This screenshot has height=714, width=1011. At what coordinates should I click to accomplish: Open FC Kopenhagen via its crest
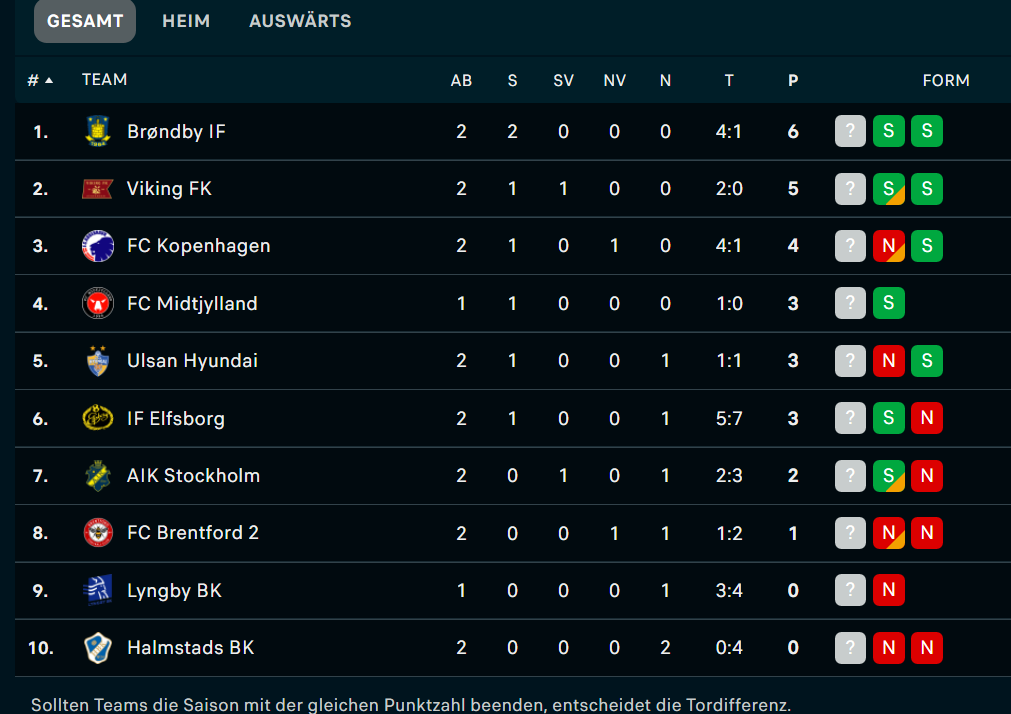[x=98, y=246]
